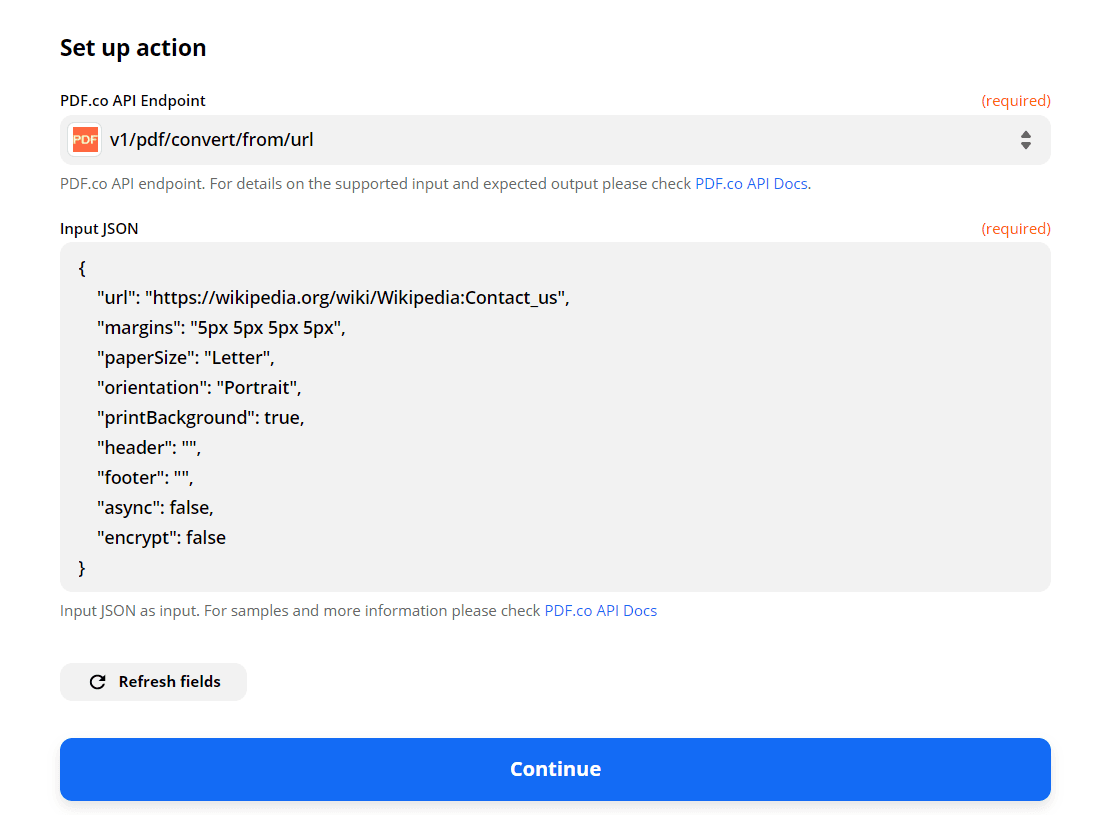Viewport: 1109px width, 815px height.
Task: Click the Input JSON field label
Action: [99, 229]
